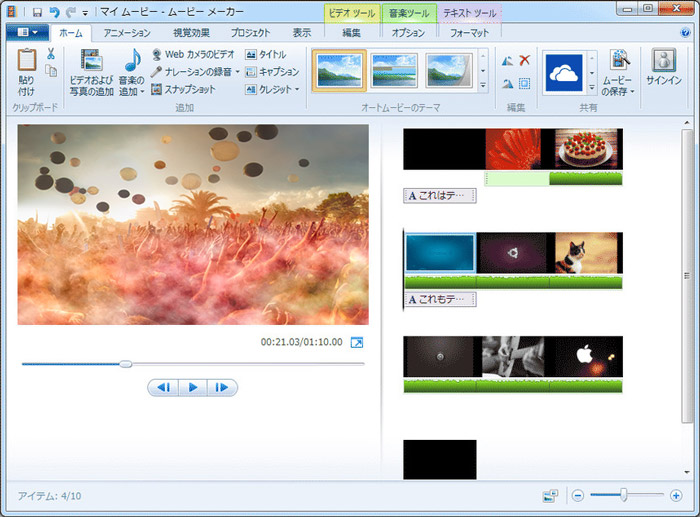Click the サインイン user icon
Image resolution: width=700 pixels, height=517 pixels.
coord(664,60)
